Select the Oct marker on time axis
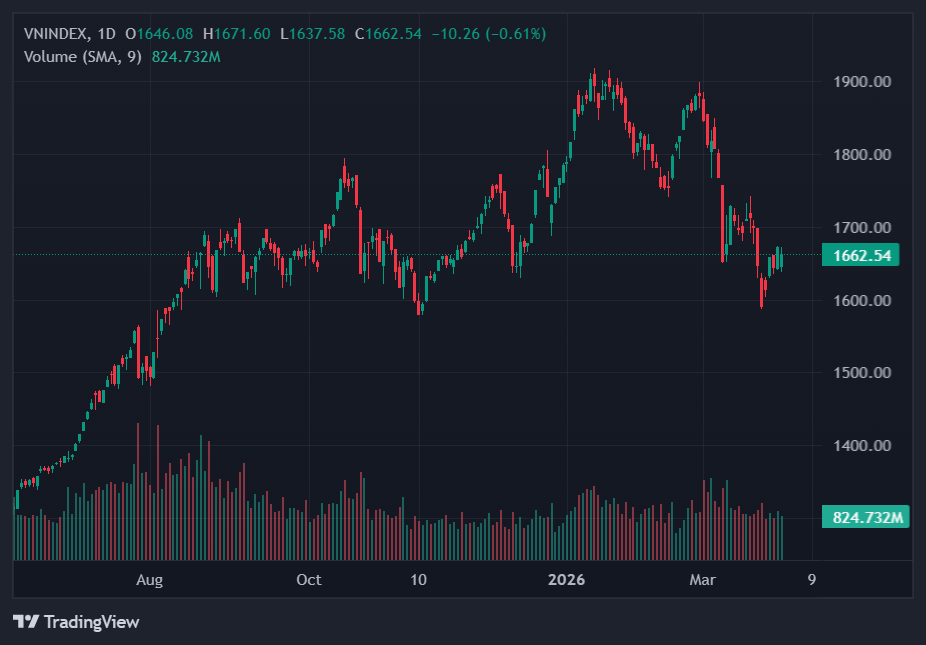The image size is (926, 645). (x=309, y=579)
